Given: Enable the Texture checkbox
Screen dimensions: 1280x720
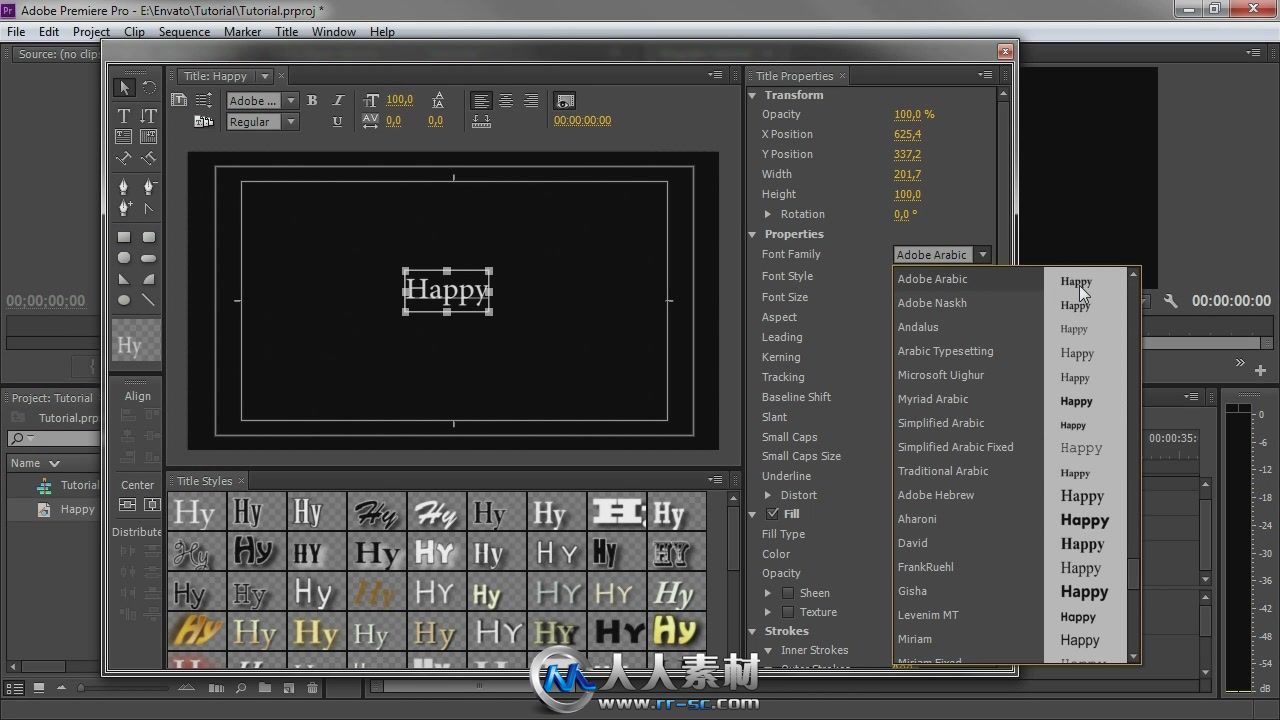Looking at the screenshot, I should [x=788, y=612].
